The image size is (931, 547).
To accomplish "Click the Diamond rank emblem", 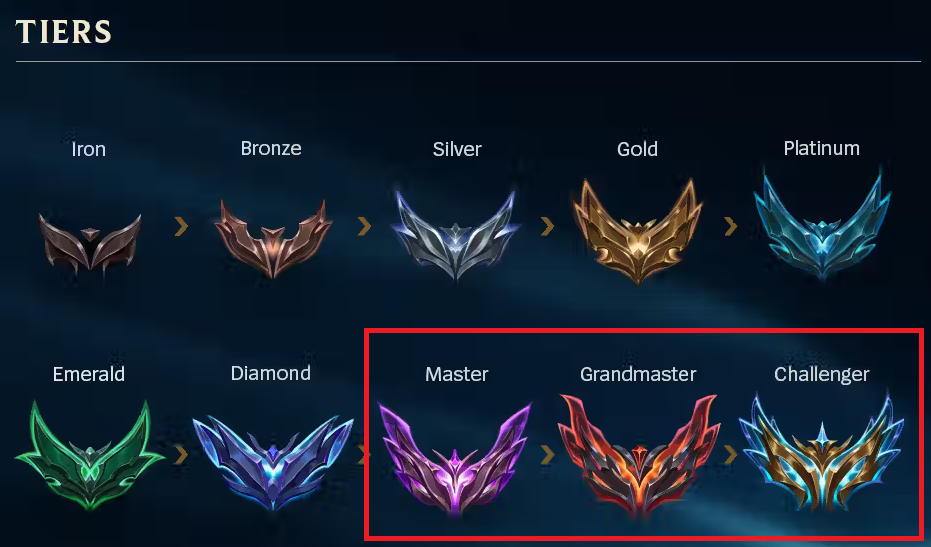I will 273,462.
